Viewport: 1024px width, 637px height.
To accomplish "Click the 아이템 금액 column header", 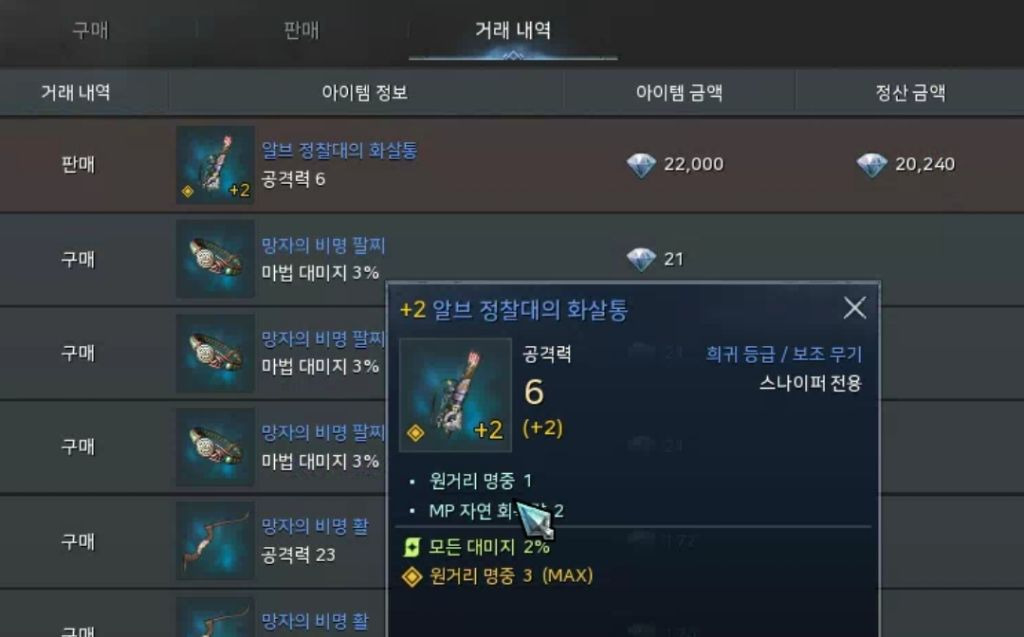I will point(679,93).
